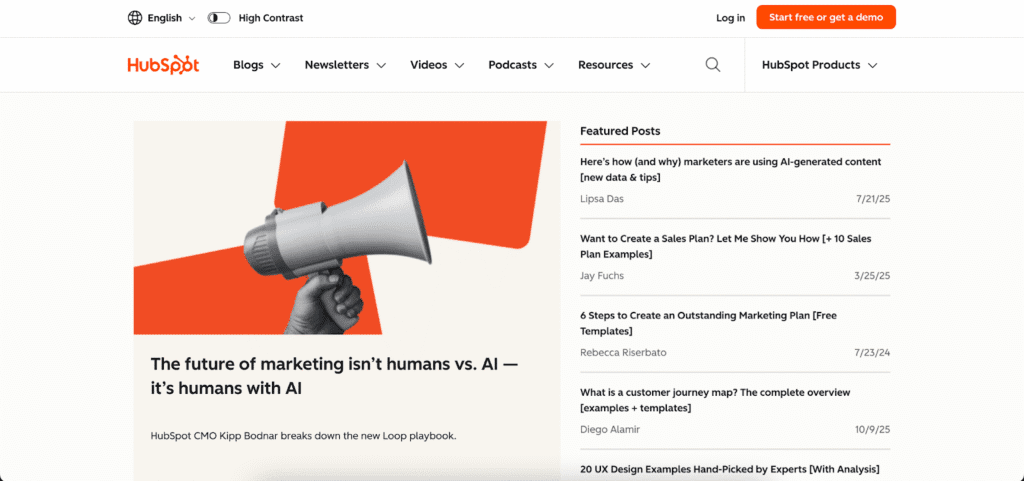1024x481 pixels.
Task: Click the Log in link
Action: pyautogui.click(x=730, y=18)
